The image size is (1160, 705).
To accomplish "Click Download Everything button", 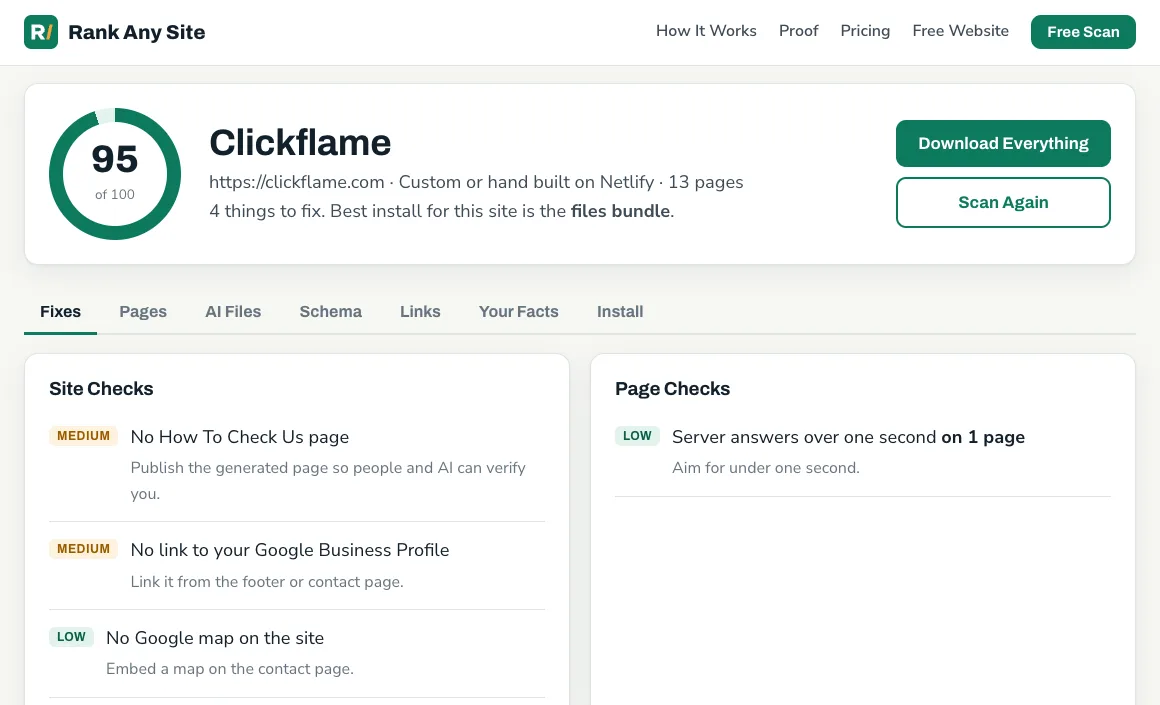I will point(1003,144).
